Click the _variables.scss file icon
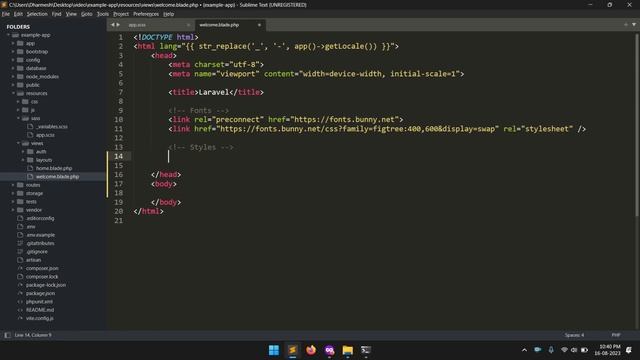The height and width of the screenshot is (360, 640). pos(30,127)
